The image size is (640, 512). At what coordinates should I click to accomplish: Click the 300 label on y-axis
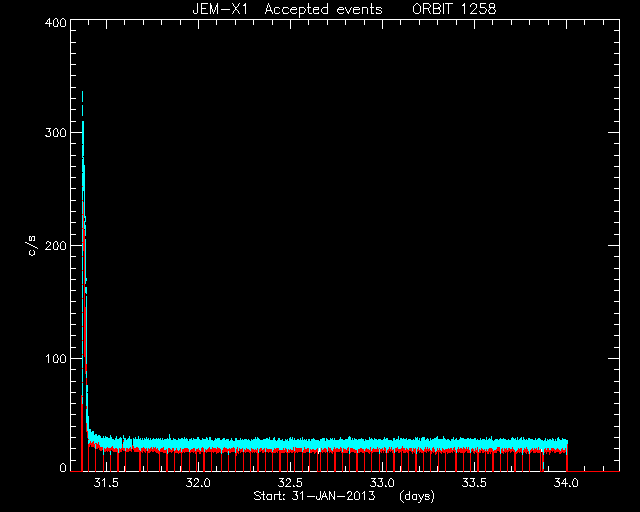pyautogui.click(x=55, y=133)
